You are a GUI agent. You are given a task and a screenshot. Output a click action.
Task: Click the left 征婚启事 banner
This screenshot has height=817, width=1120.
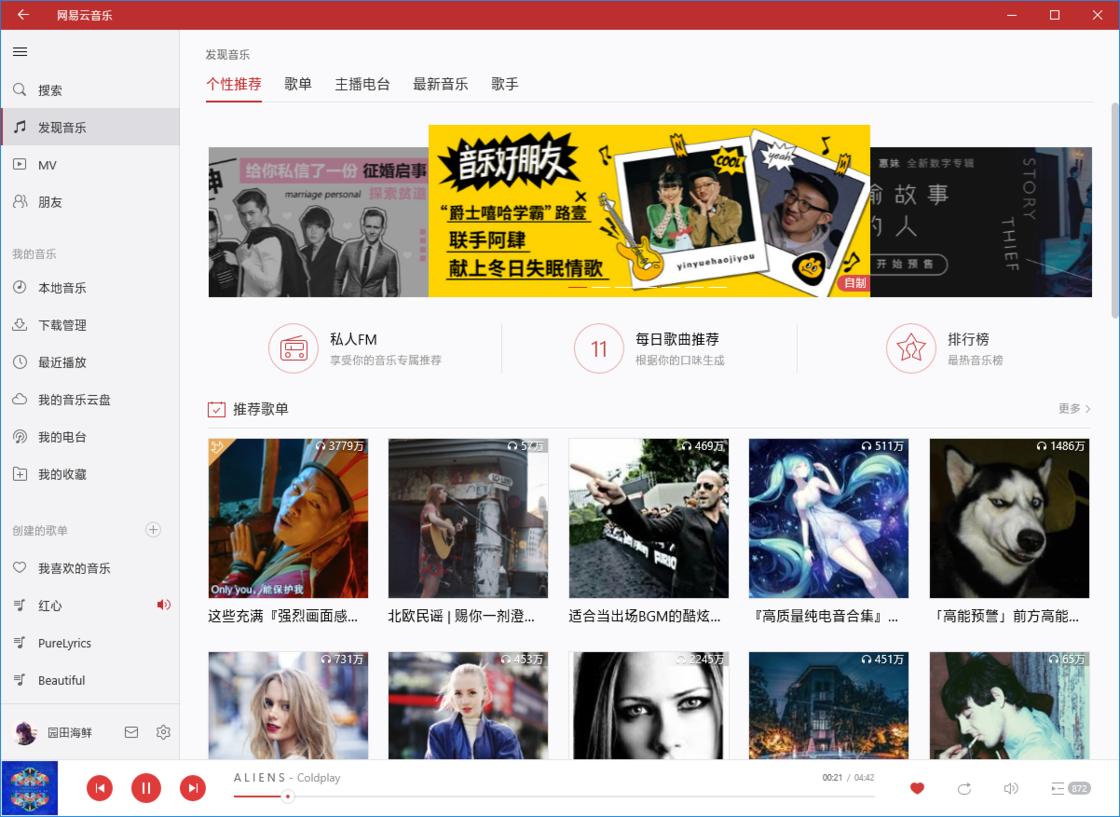[319, 222]
